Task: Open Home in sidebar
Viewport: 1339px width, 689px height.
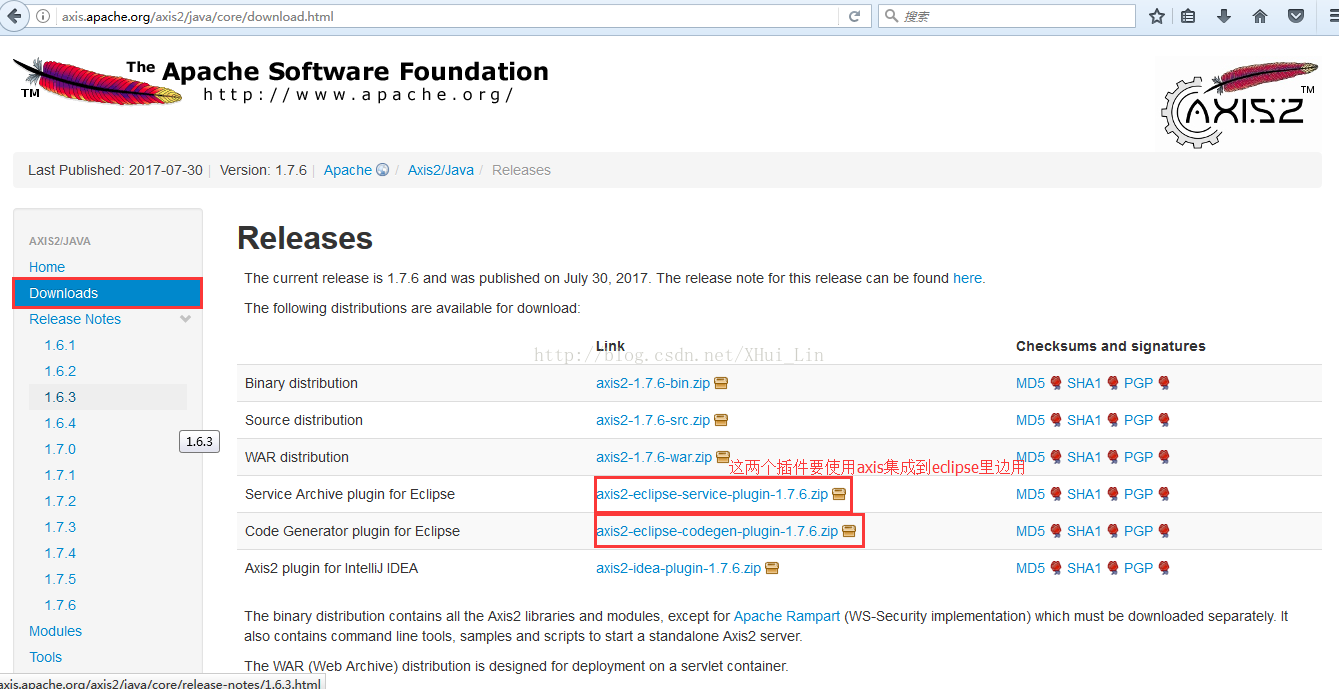Action: click(47, 267)
